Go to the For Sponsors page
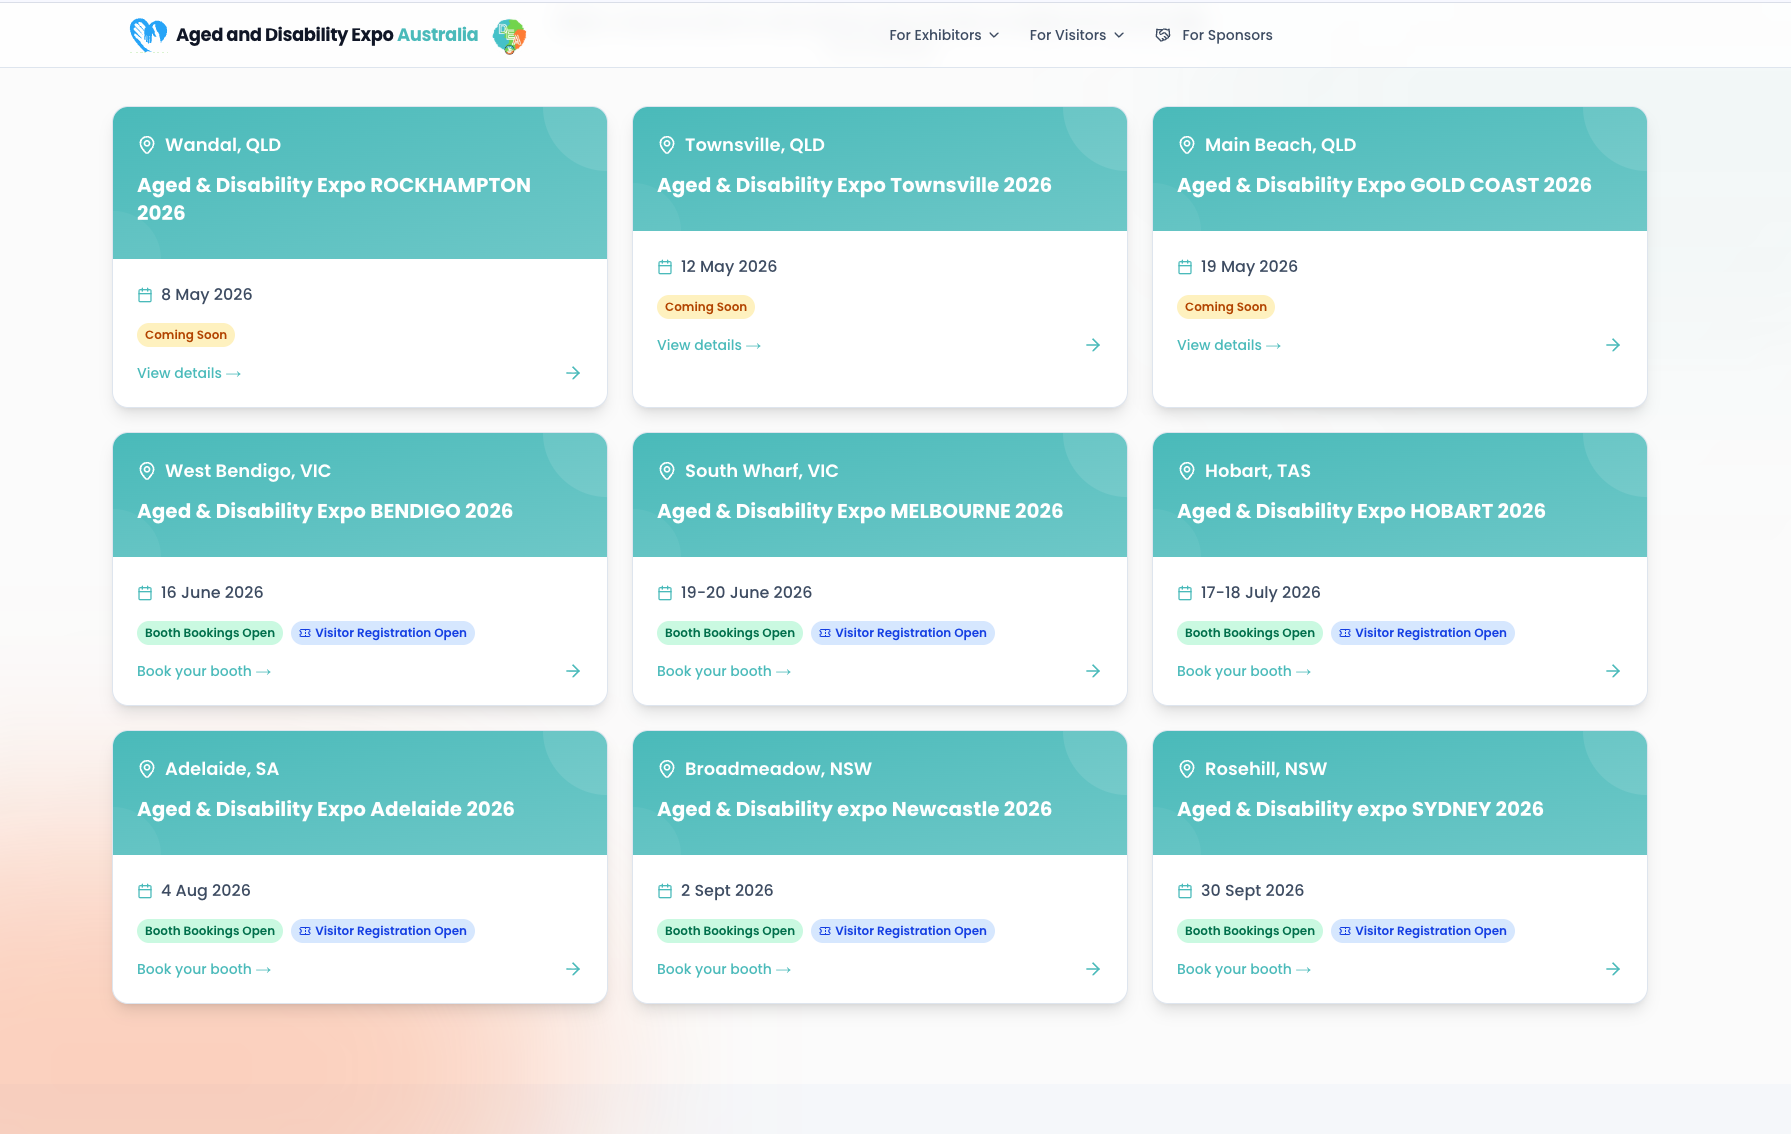The image size is (1791, 1134). (1214, 35)
